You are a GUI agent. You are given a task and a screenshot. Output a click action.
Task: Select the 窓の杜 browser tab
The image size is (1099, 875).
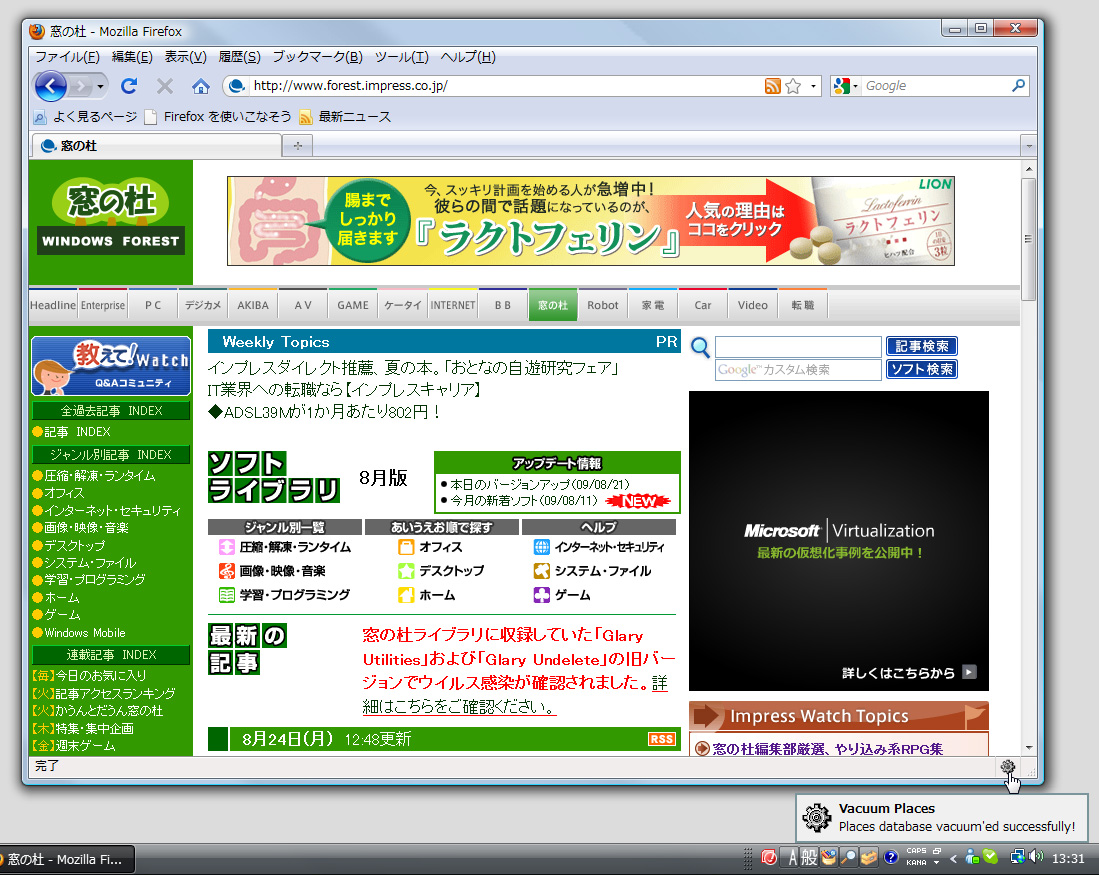click(156, 145)
